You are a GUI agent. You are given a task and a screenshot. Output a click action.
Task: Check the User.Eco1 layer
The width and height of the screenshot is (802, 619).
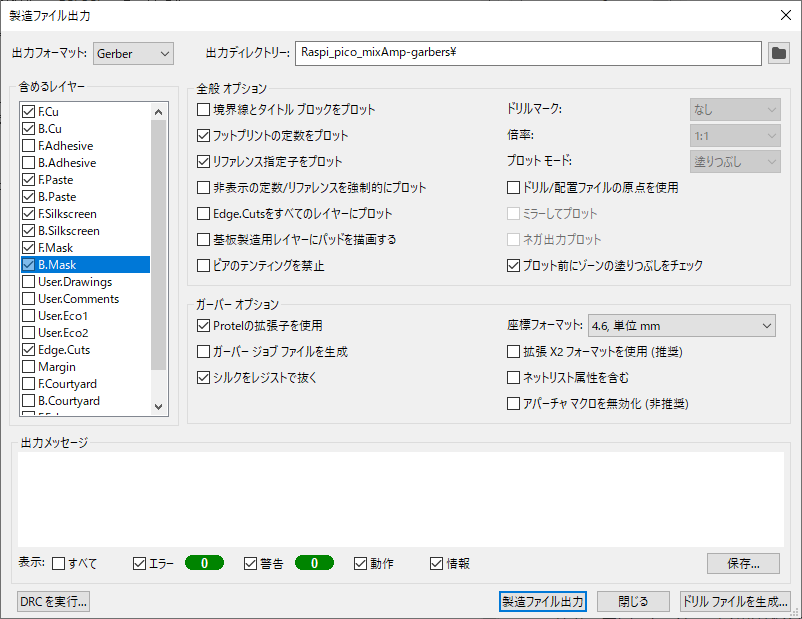click(x=29, y=316)
